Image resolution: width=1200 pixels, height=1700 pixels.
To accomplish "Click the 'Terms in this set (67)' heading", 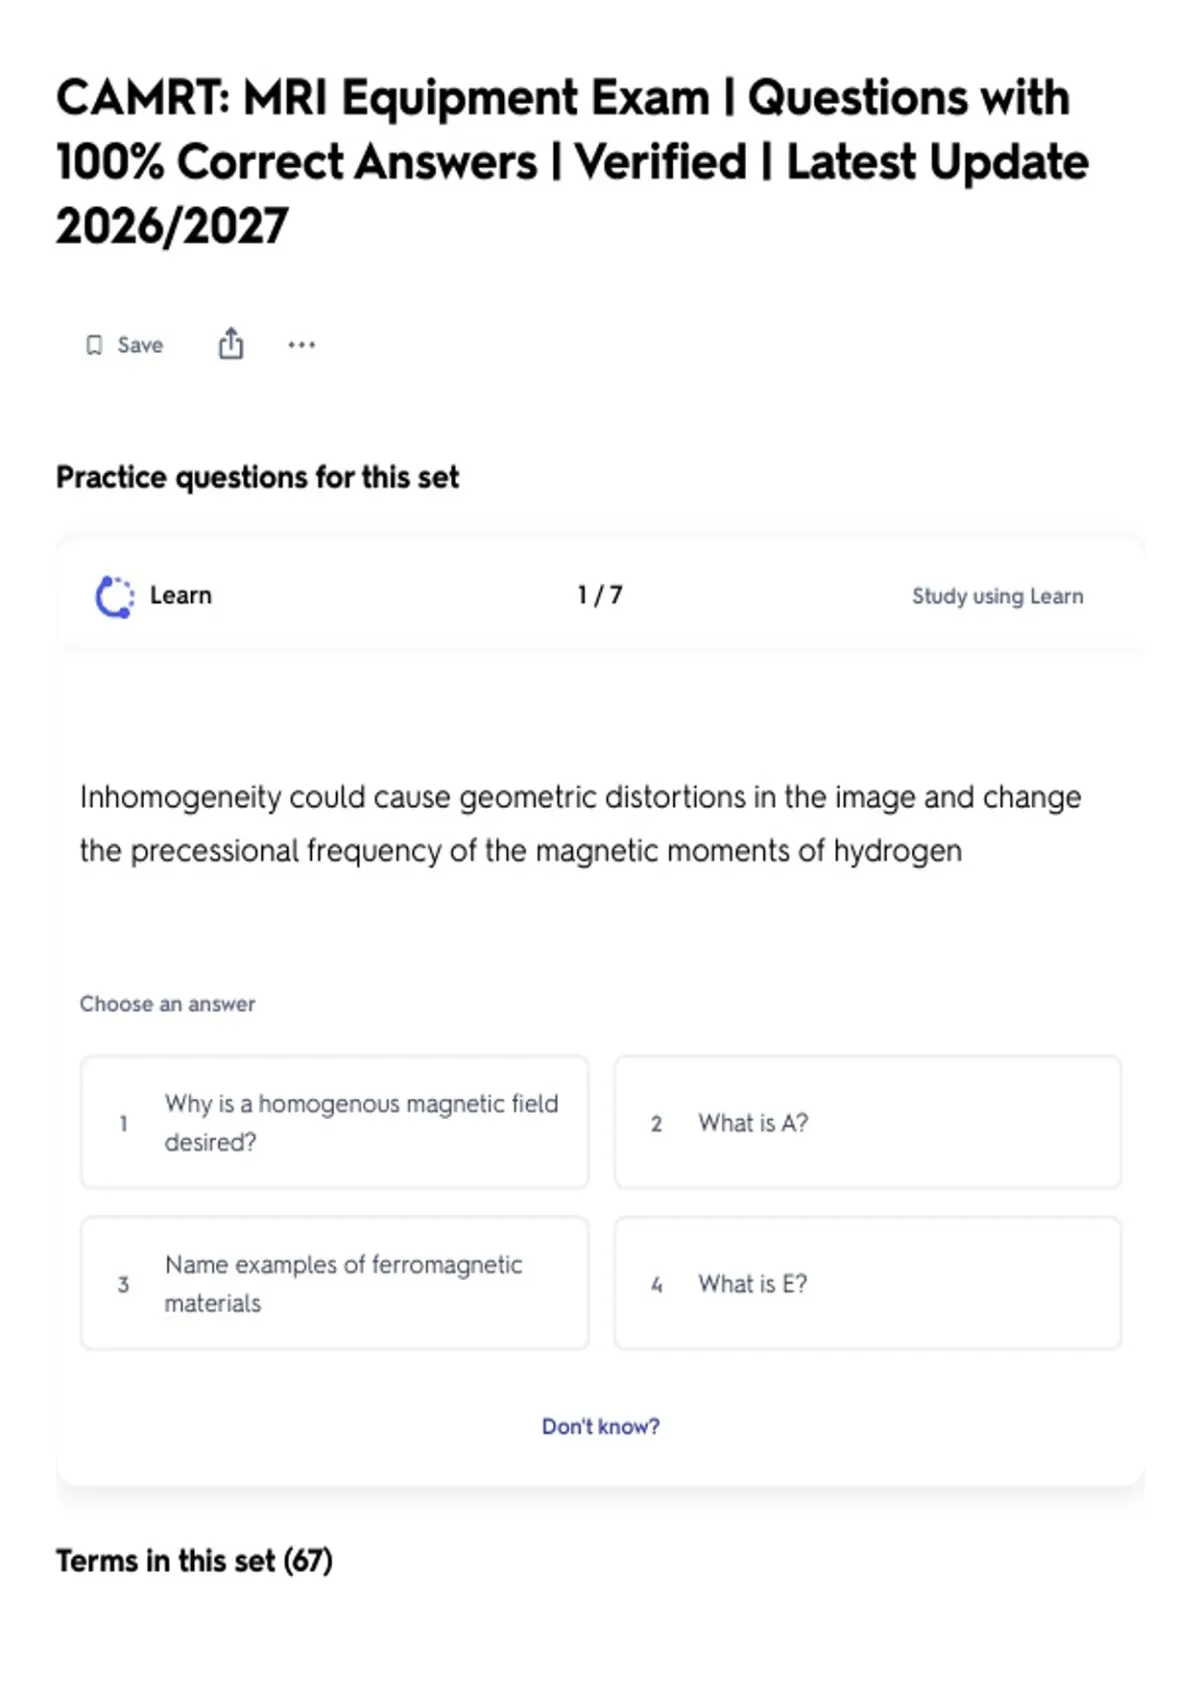I will (x=194, y=1560).
